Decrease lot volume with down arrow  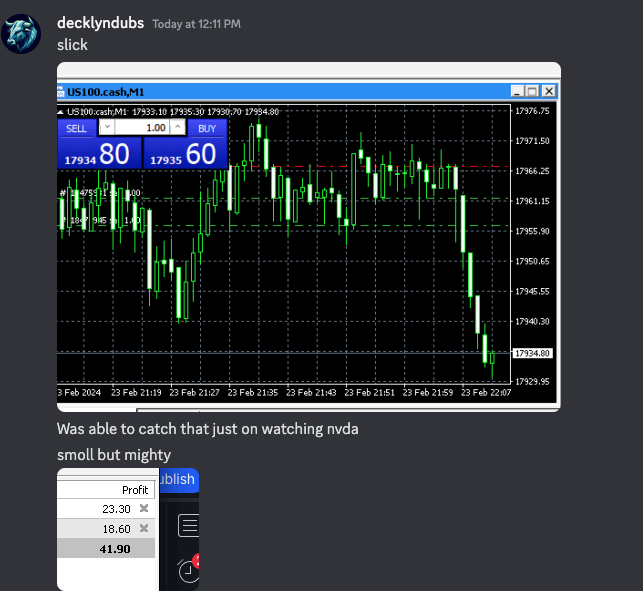(x=107, y=128)
